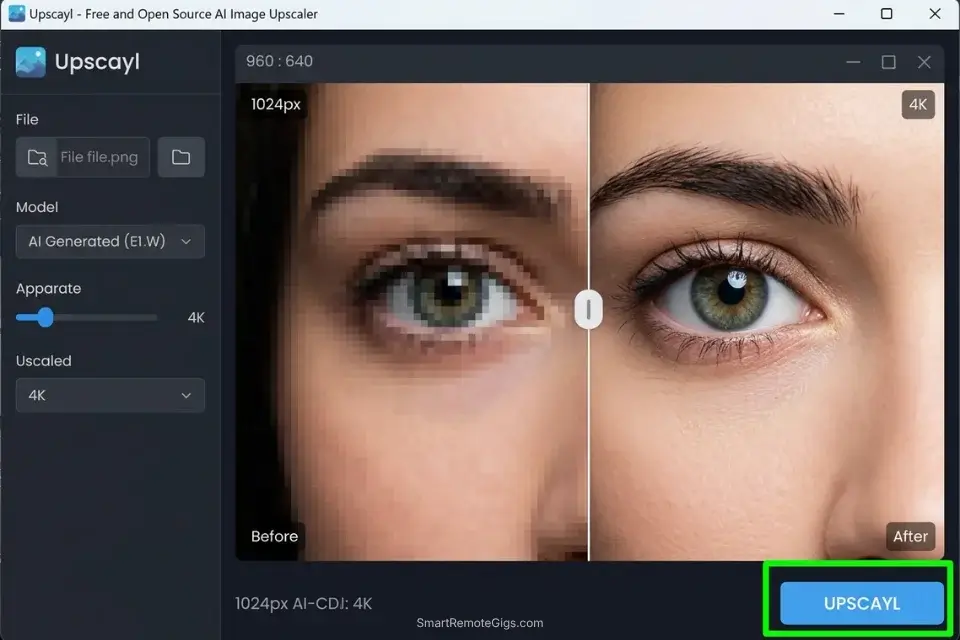Viewport: 960px width, 640px height.
Task: Open the output folder button
Action: tap(181, 157)
